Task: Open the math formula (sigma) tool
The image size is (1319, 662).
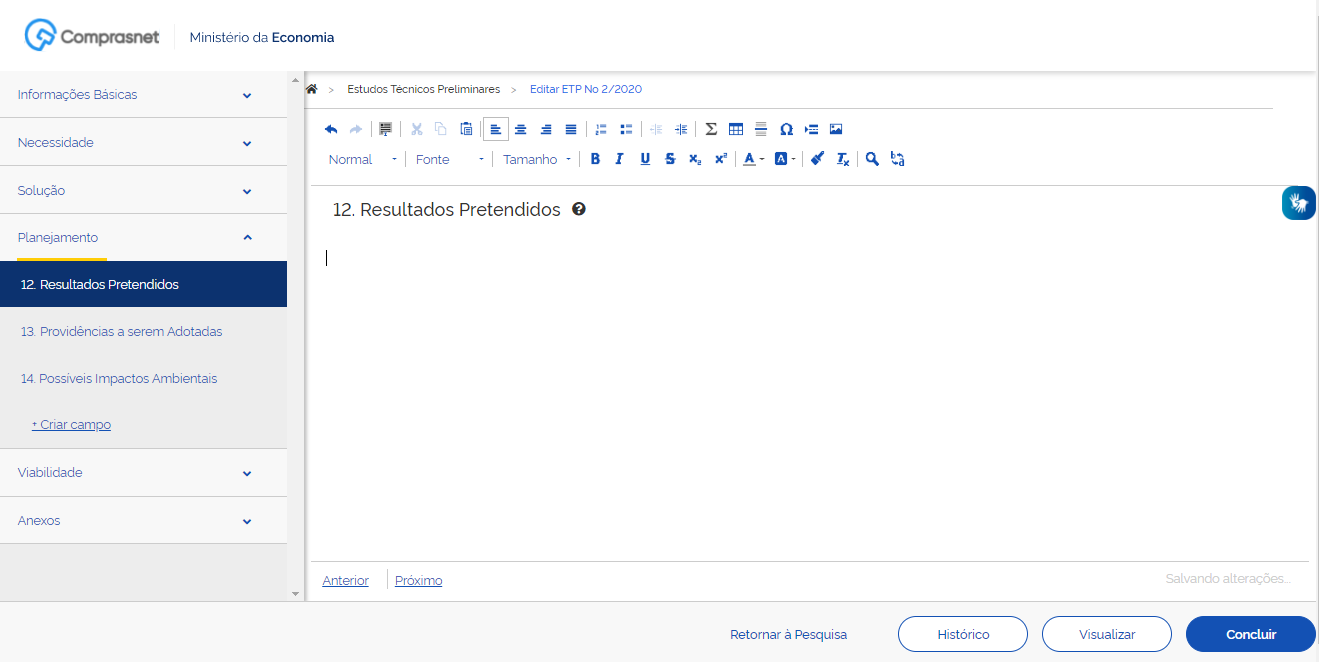Action: tap(711, 129)
